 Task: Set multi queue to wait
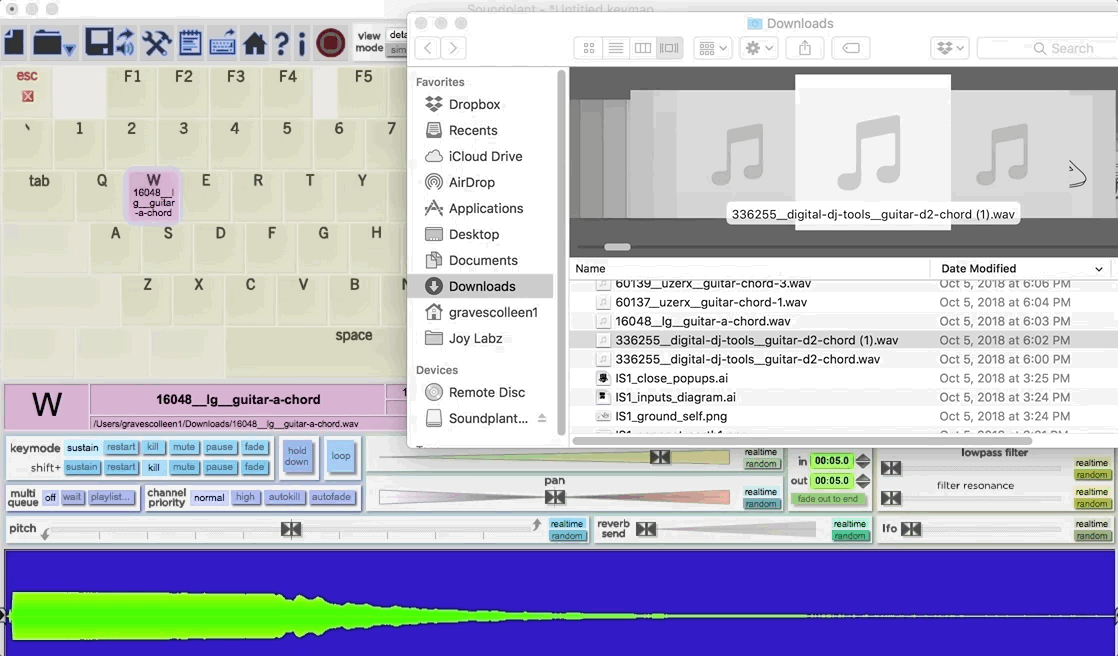[x=71, y=497]
